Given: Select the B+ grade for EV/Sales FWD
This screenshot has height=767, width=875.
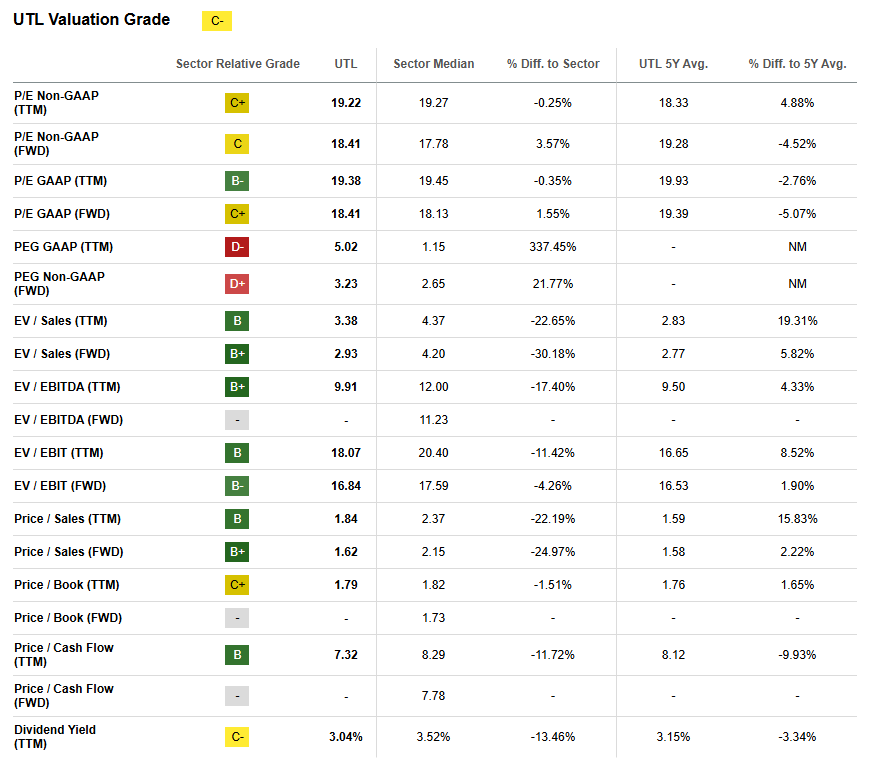Looking at the screenshot, I should (237, 353).
